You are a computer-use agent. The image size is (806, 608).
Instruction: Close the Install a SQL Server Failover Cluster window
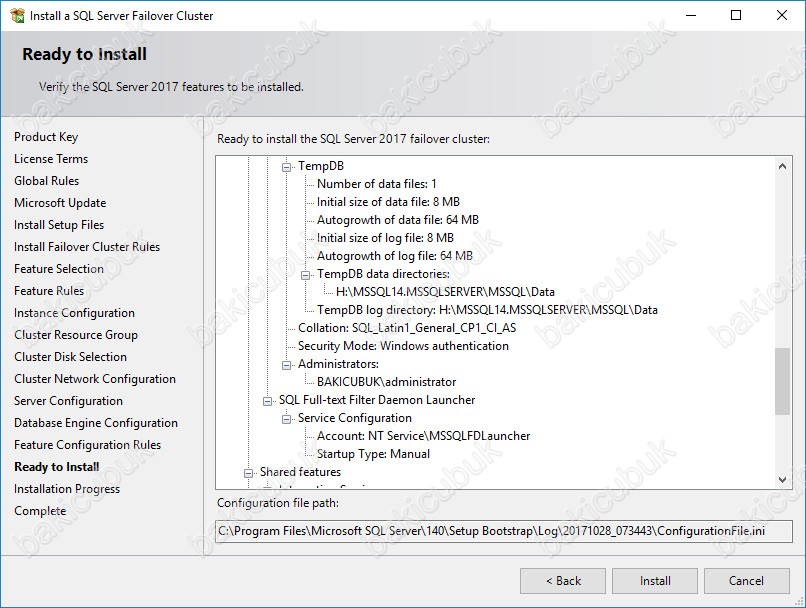tap(782, 15)
